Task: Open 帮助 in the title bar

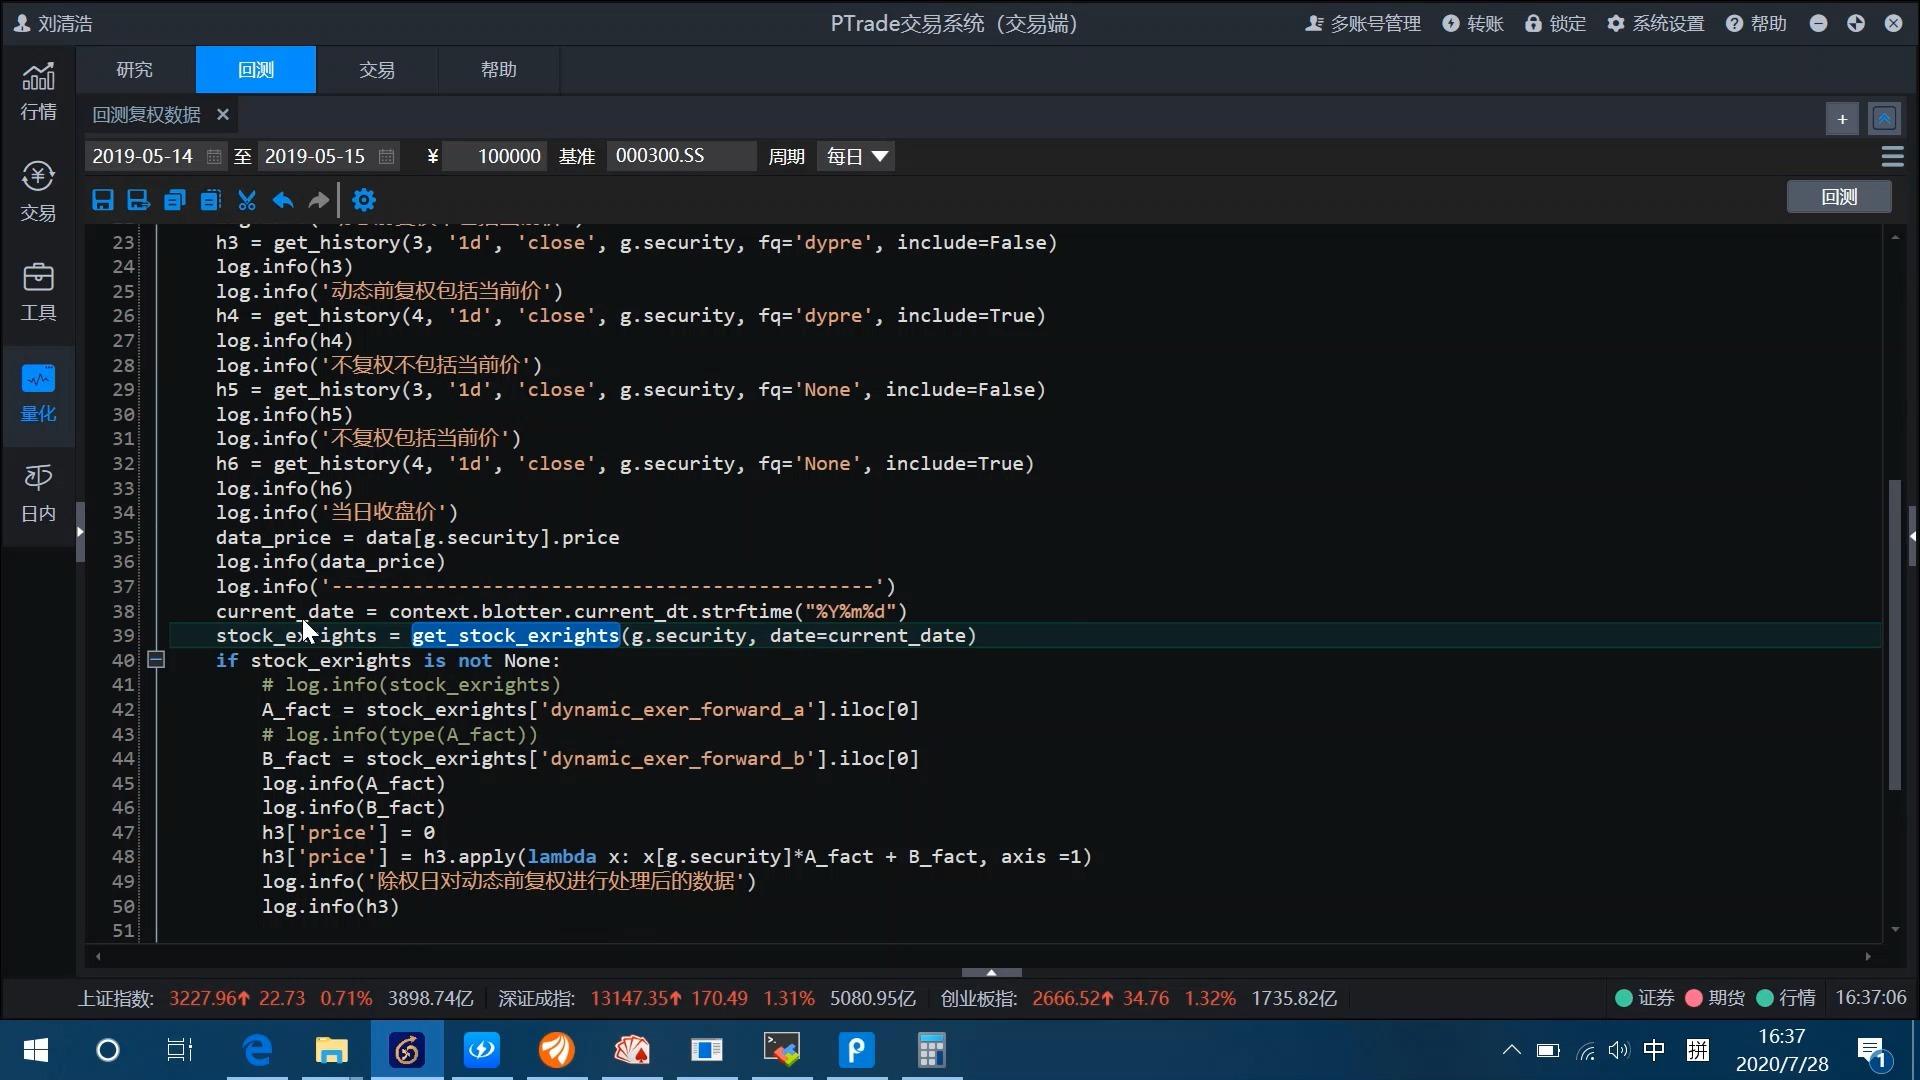Action: (x=1756, y=23)
